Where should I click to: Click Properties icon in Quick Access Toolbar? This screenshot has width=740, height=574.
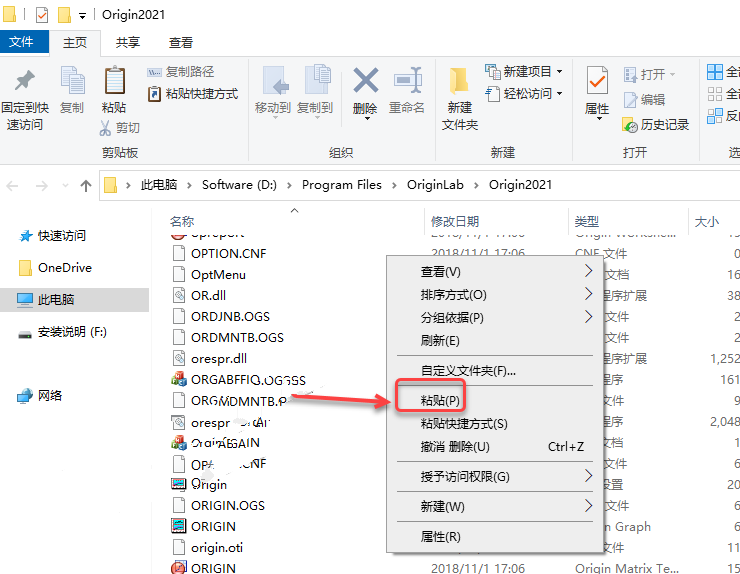coord(42,15)
